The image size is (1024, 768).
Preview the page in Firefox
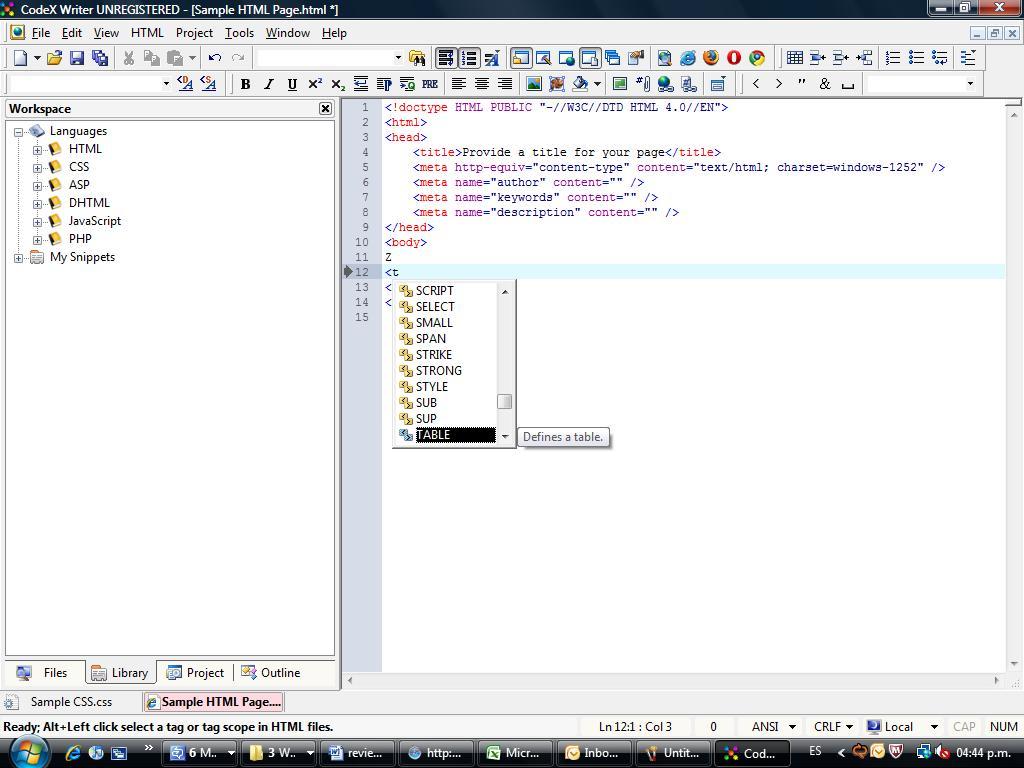(710, 57)
